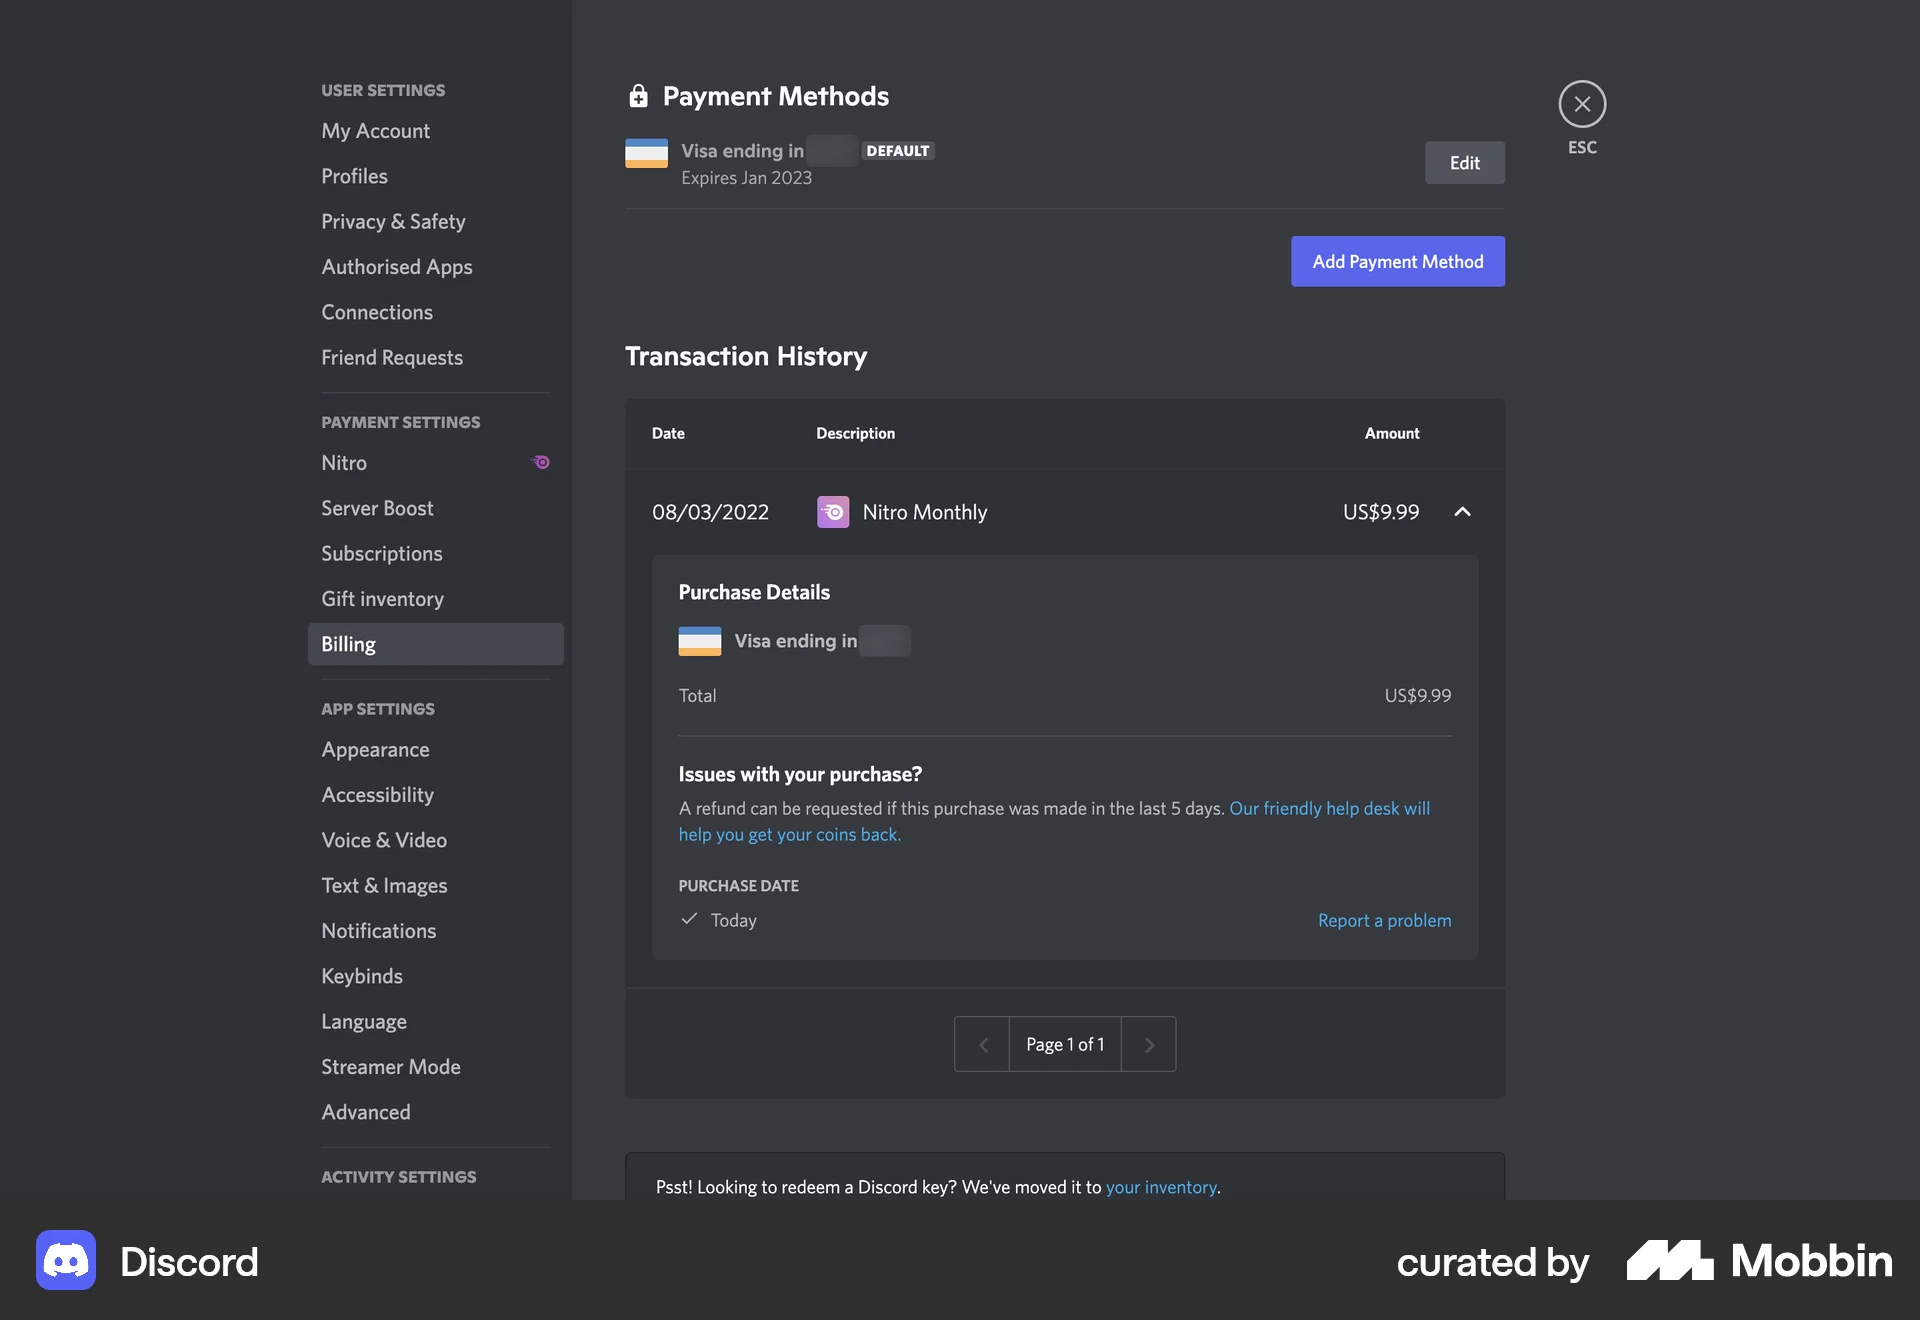Screen dimensions: 1920x1320
Task: Click the Nitro Monthly purchase icon
Action: click(832, 511)
